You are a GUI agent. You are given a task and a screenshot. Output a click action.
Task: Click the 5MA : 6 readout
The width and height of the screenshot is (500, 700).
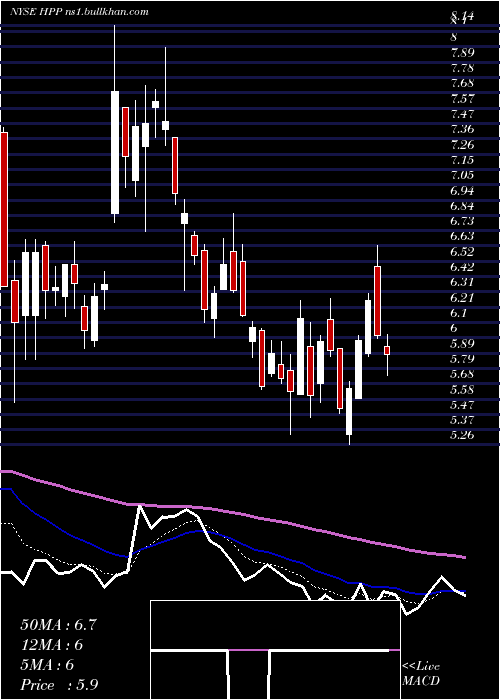tap(47, 665)
